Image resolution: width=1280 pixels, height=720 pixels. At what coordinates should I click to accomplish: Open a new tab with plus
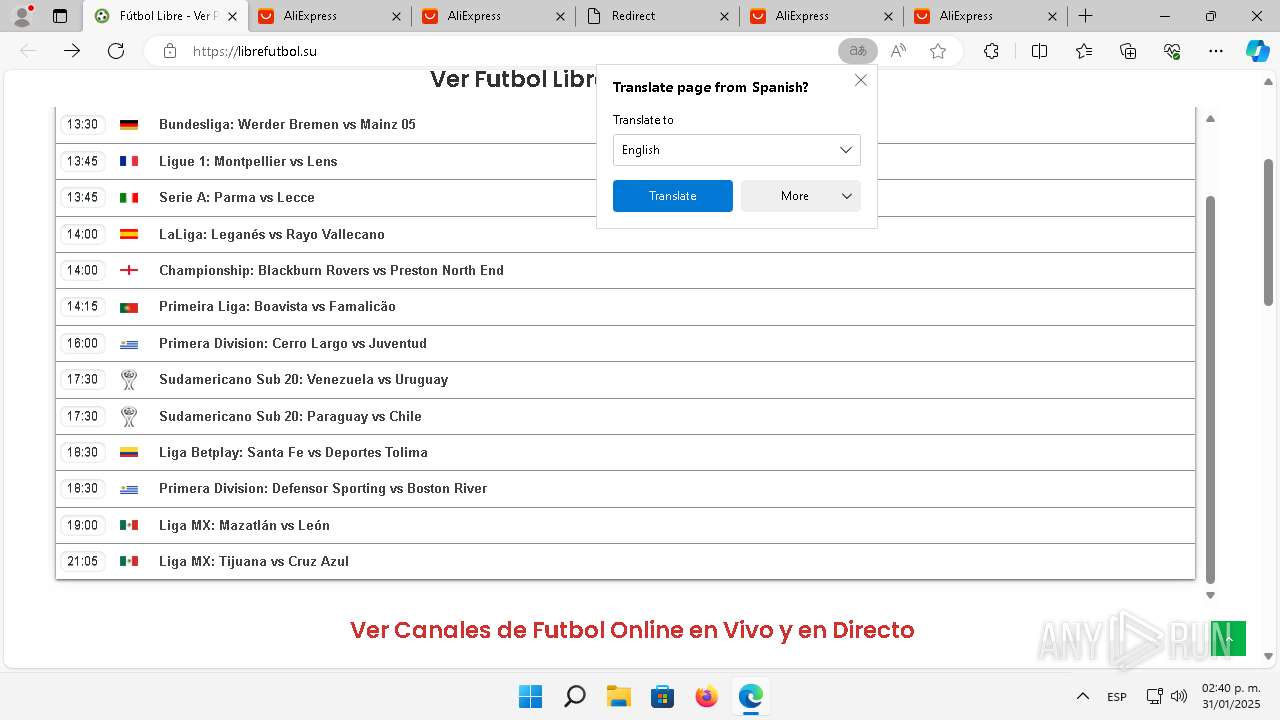(1085, 16)
